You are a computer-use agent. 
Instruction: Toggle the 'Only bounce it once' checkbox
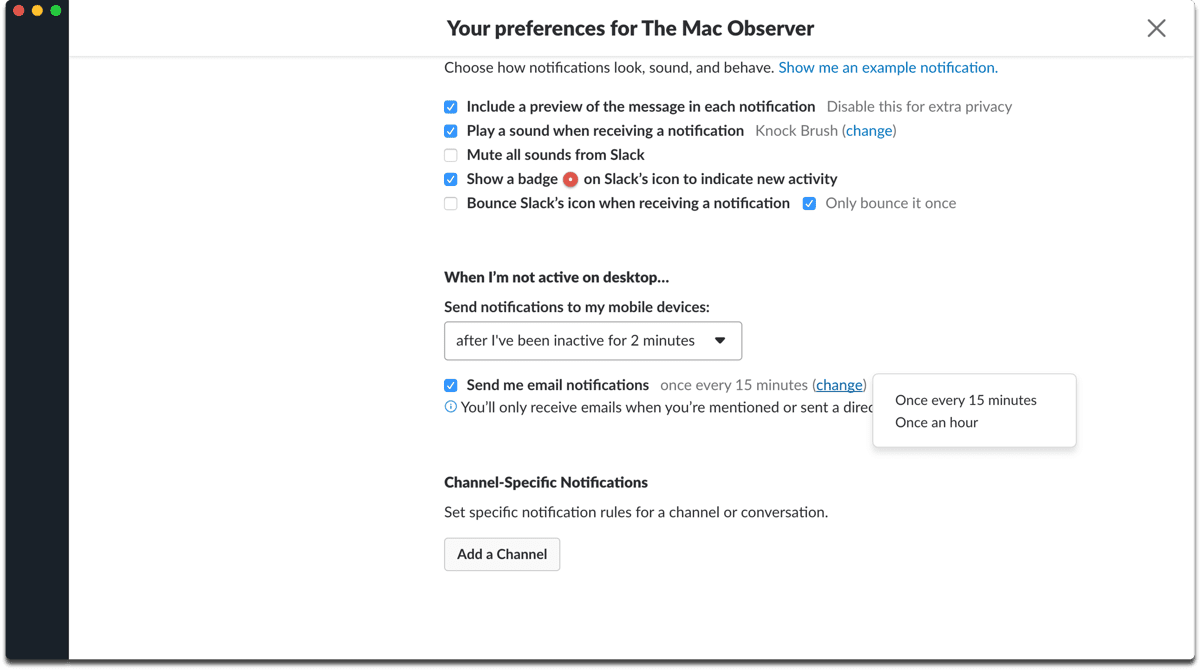click(809, 203)
